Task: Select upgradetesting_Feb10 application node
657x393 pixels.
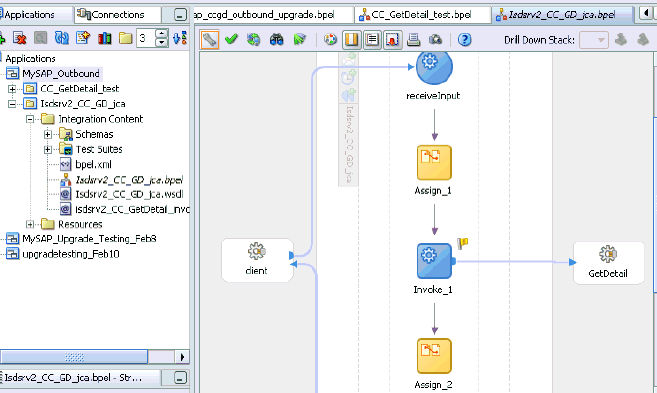Action: coord(70,254)
